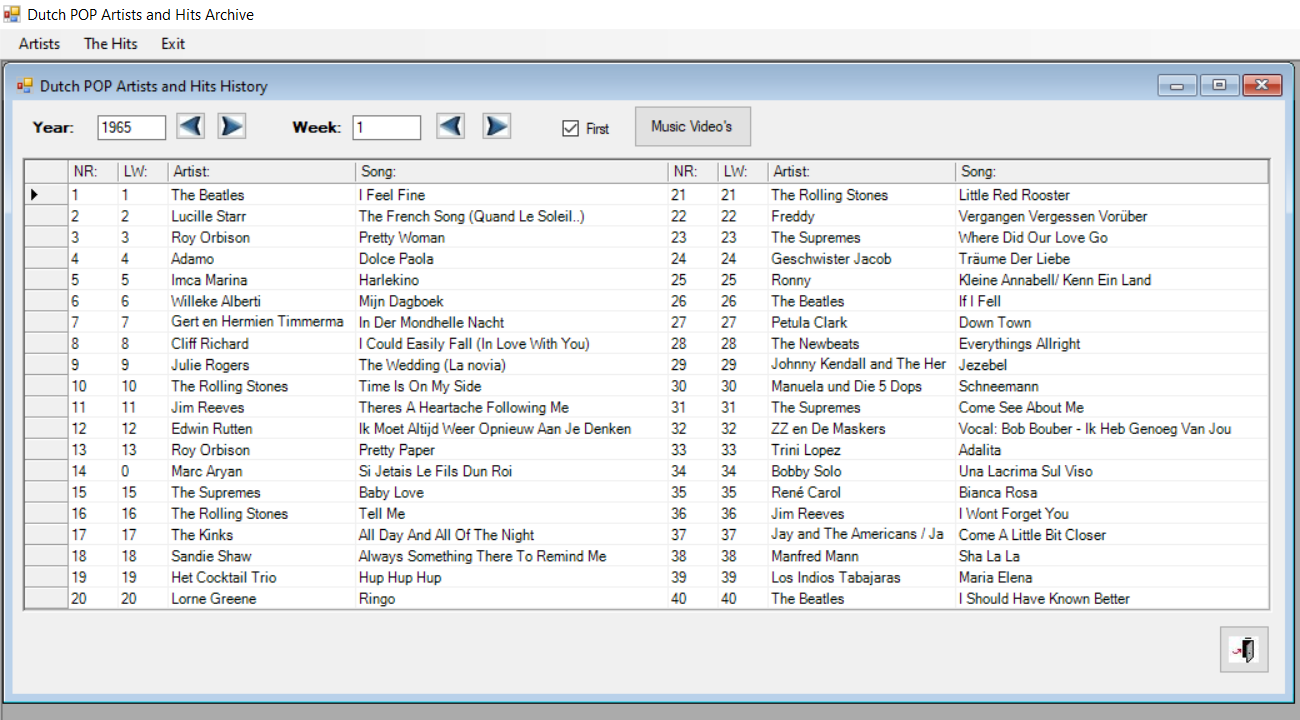1300x720 pixels.
Task: Select 'Where Did Our Love Go' cell
Action: 1111,237
